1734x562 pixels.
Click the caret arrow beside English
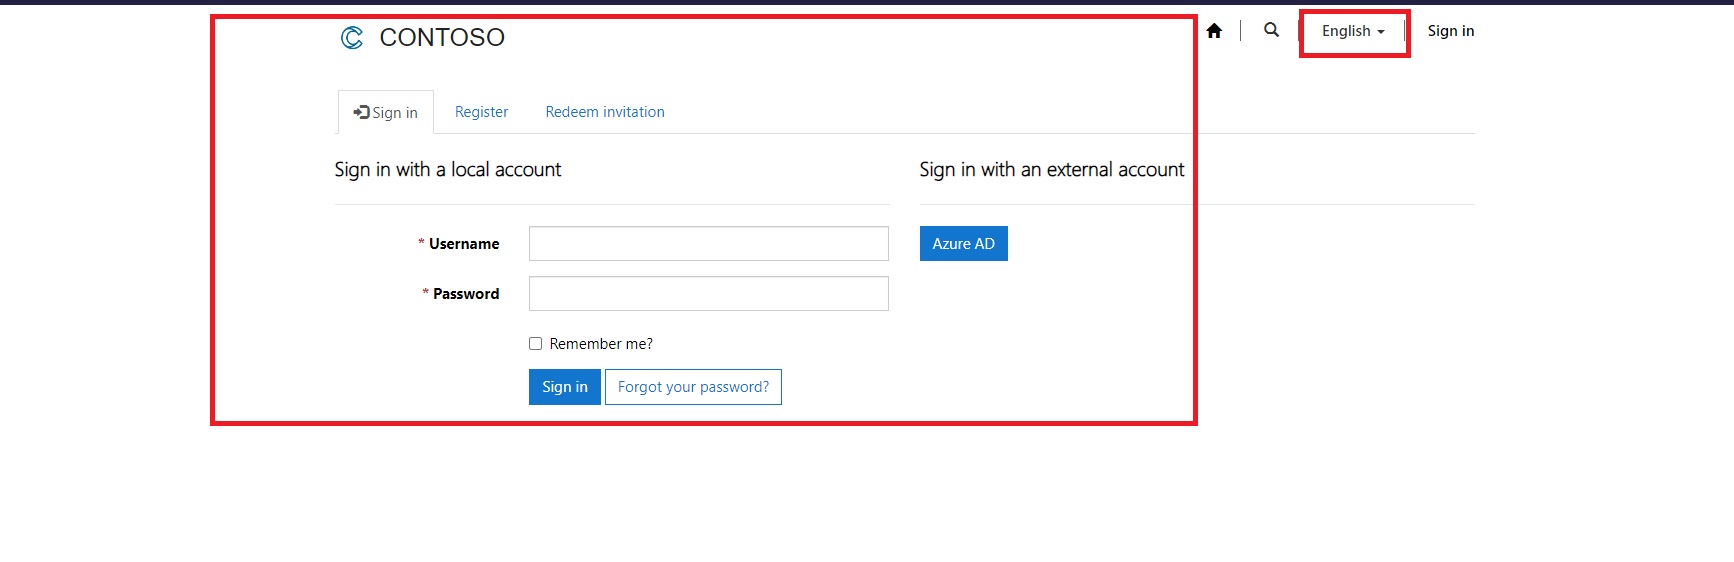(1381, 32)
